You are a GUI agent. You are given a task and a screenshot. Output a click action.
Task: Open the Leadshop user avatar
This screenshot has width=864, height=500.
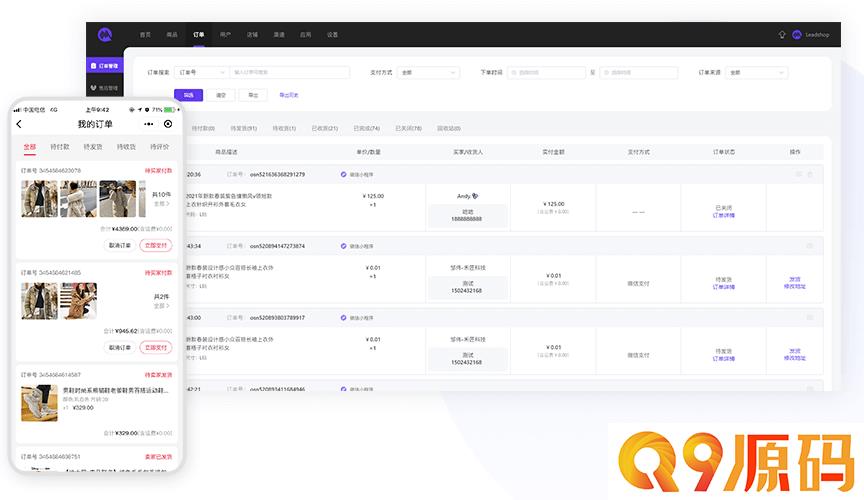click(796, 35)
